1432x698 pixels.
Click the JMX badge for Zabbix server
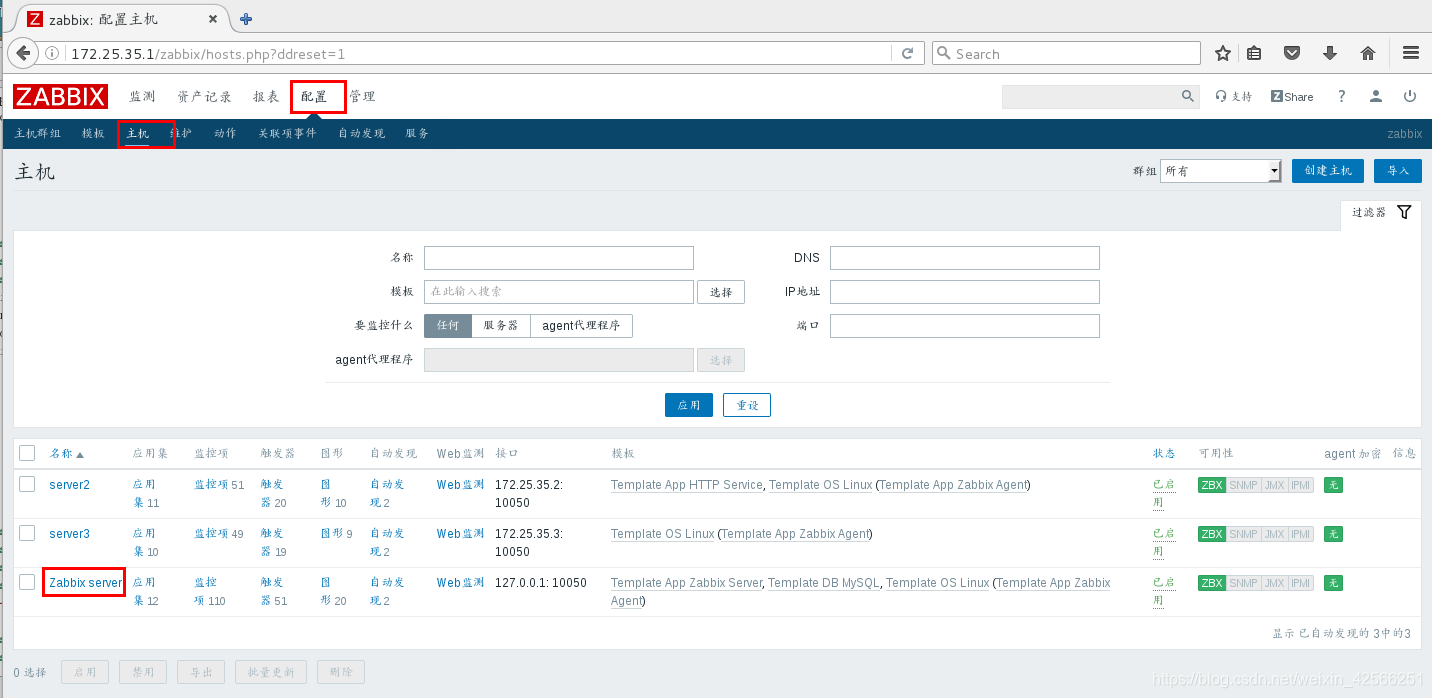click(x=1274, y=583)
